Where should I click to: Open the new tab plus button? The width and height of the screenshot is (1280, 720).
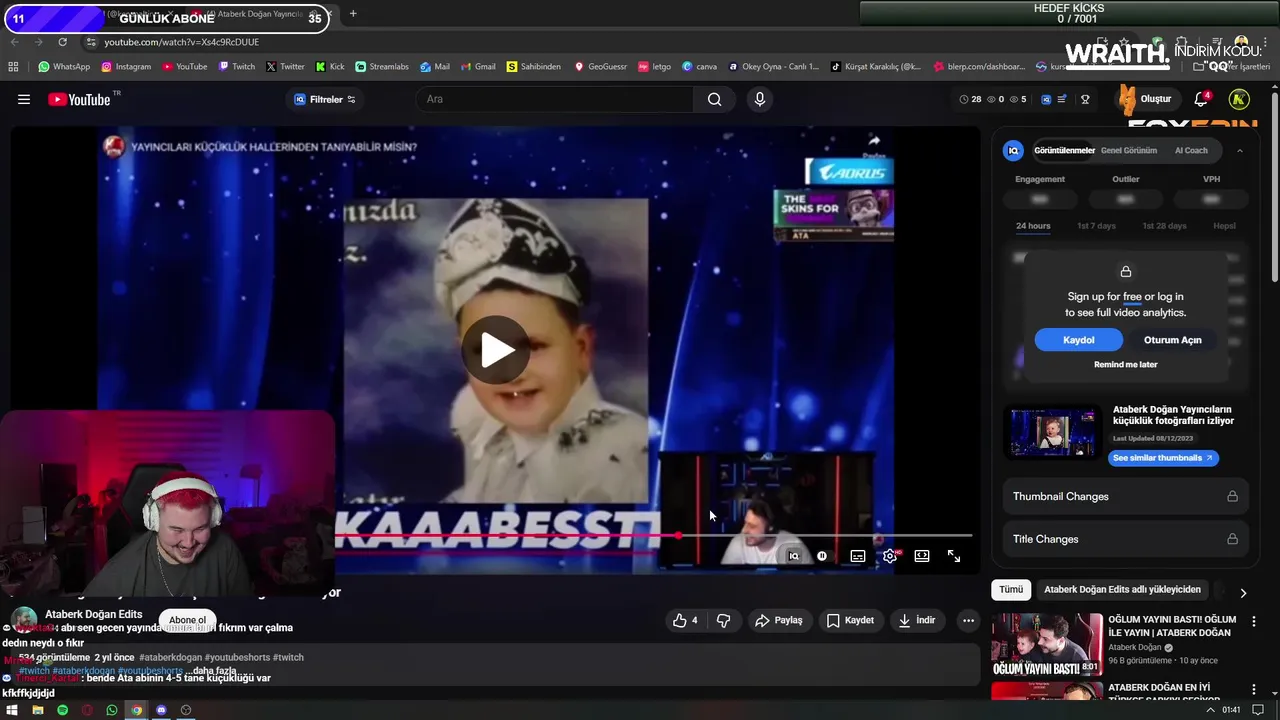[353, 14]
